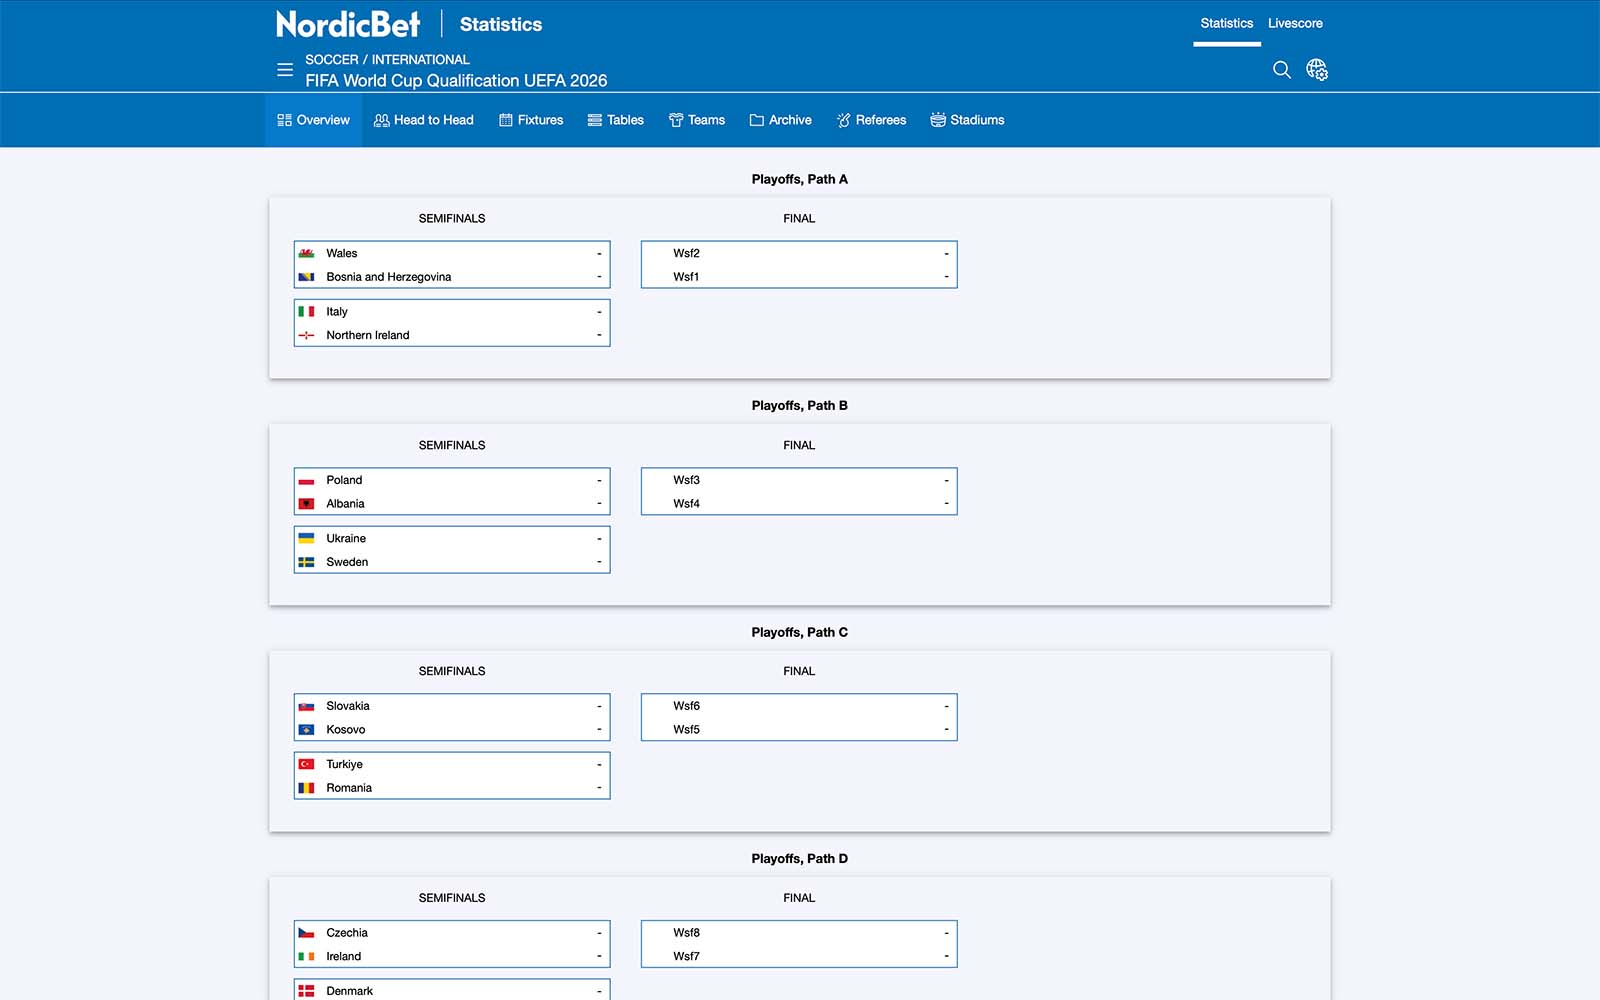Screen dimensions: 1600x1000
Task: Switch to the Head to Head tab
Action: coord(424,120)
